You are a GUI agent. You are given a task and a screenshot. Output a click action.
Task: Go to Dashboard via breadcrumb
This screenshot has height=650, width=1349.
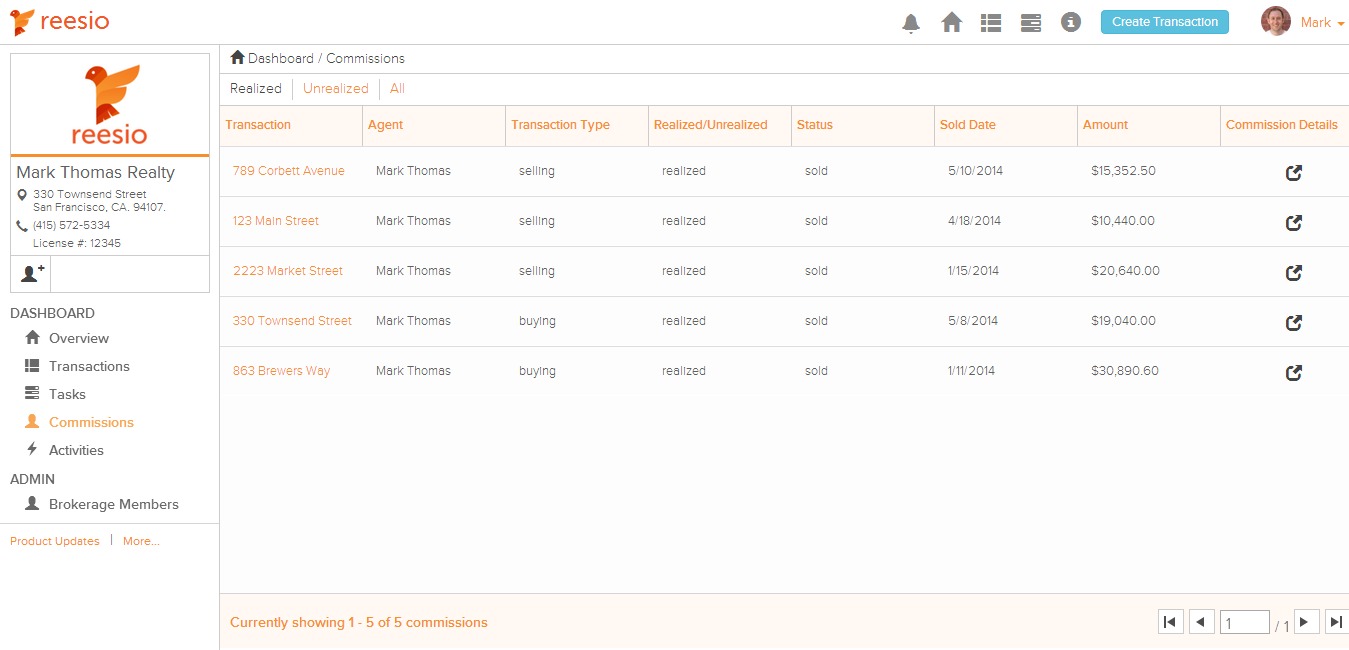(281, 59)
